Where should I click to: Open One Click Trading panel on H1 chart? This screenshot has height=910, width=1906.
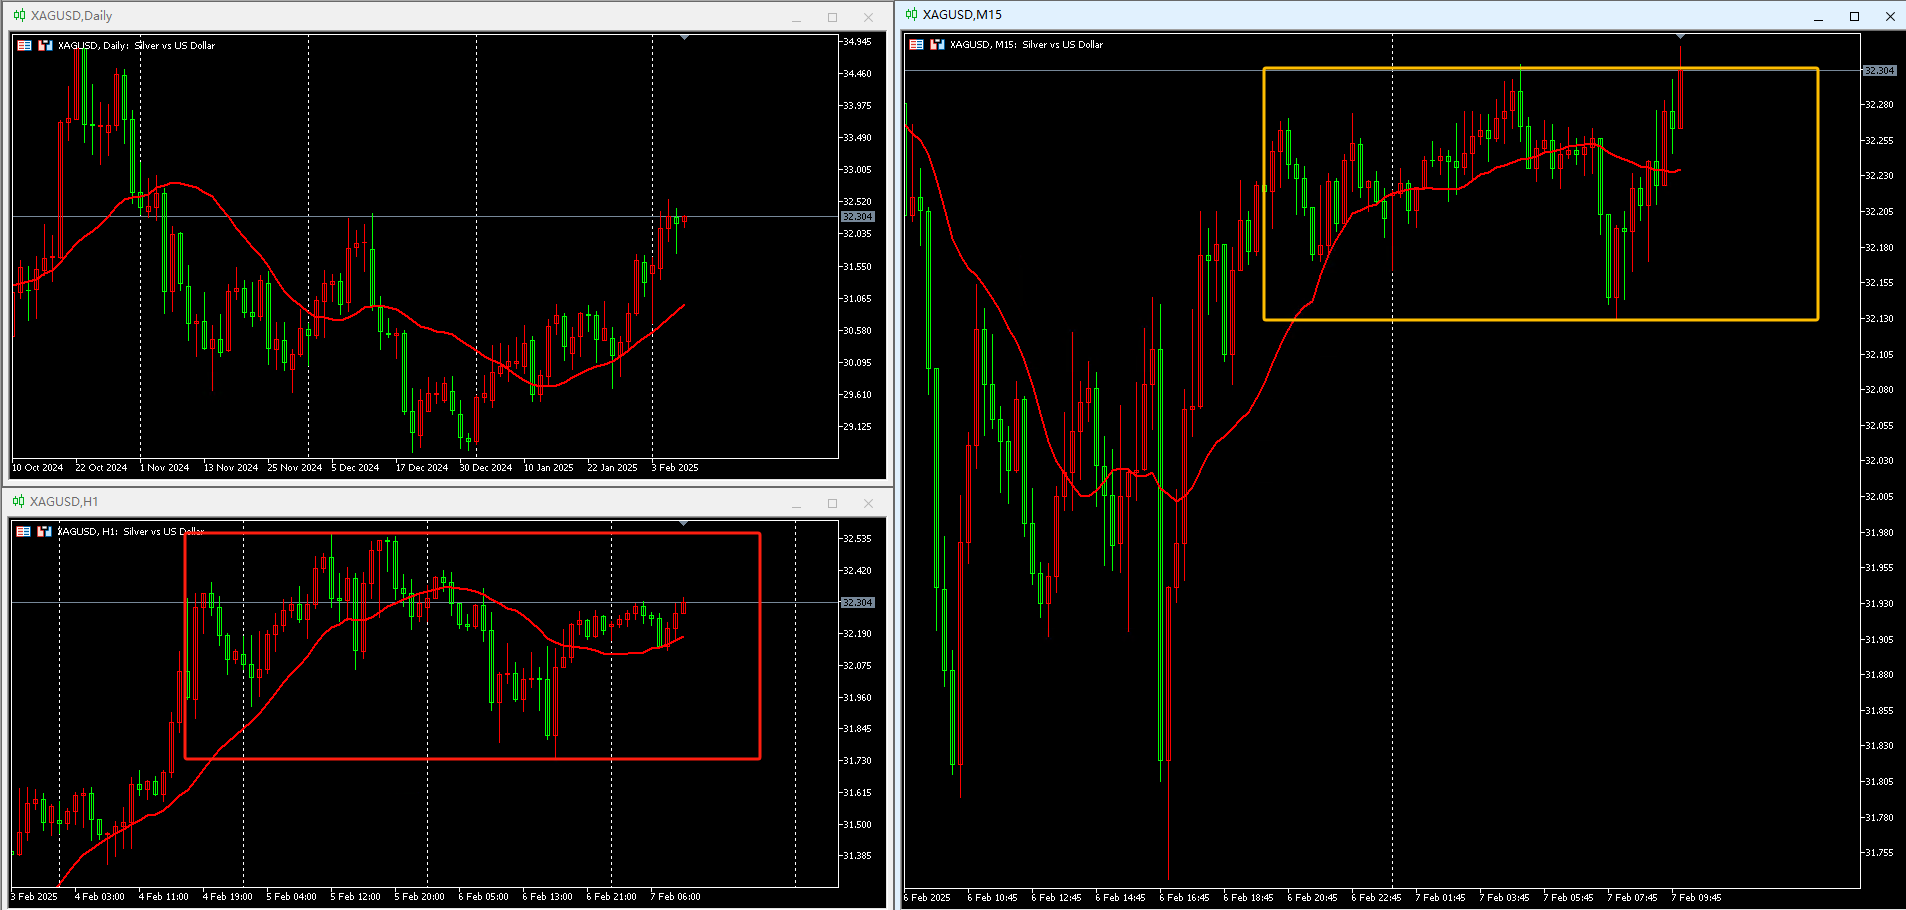(x=24, y=532)
